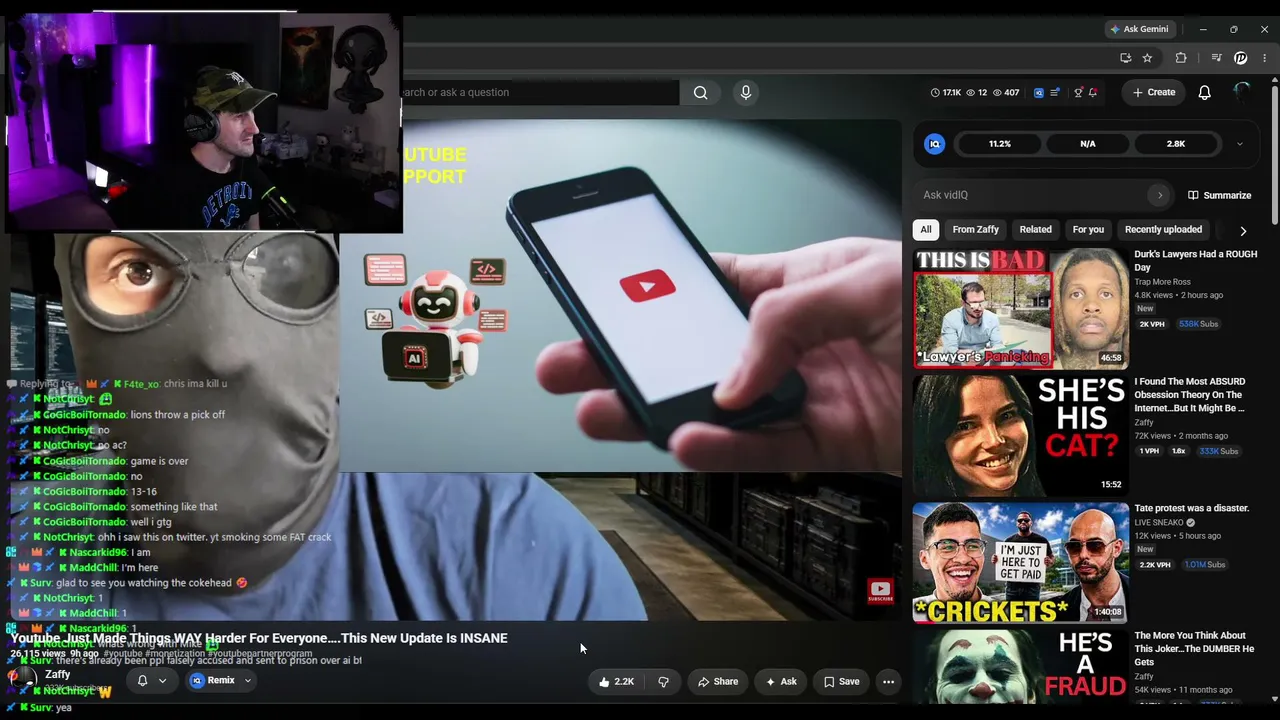Send the Ask vidIQ query arrow
This screenshot has height=720, width=1280.
pyautogui.click(x=1160, y=195)
